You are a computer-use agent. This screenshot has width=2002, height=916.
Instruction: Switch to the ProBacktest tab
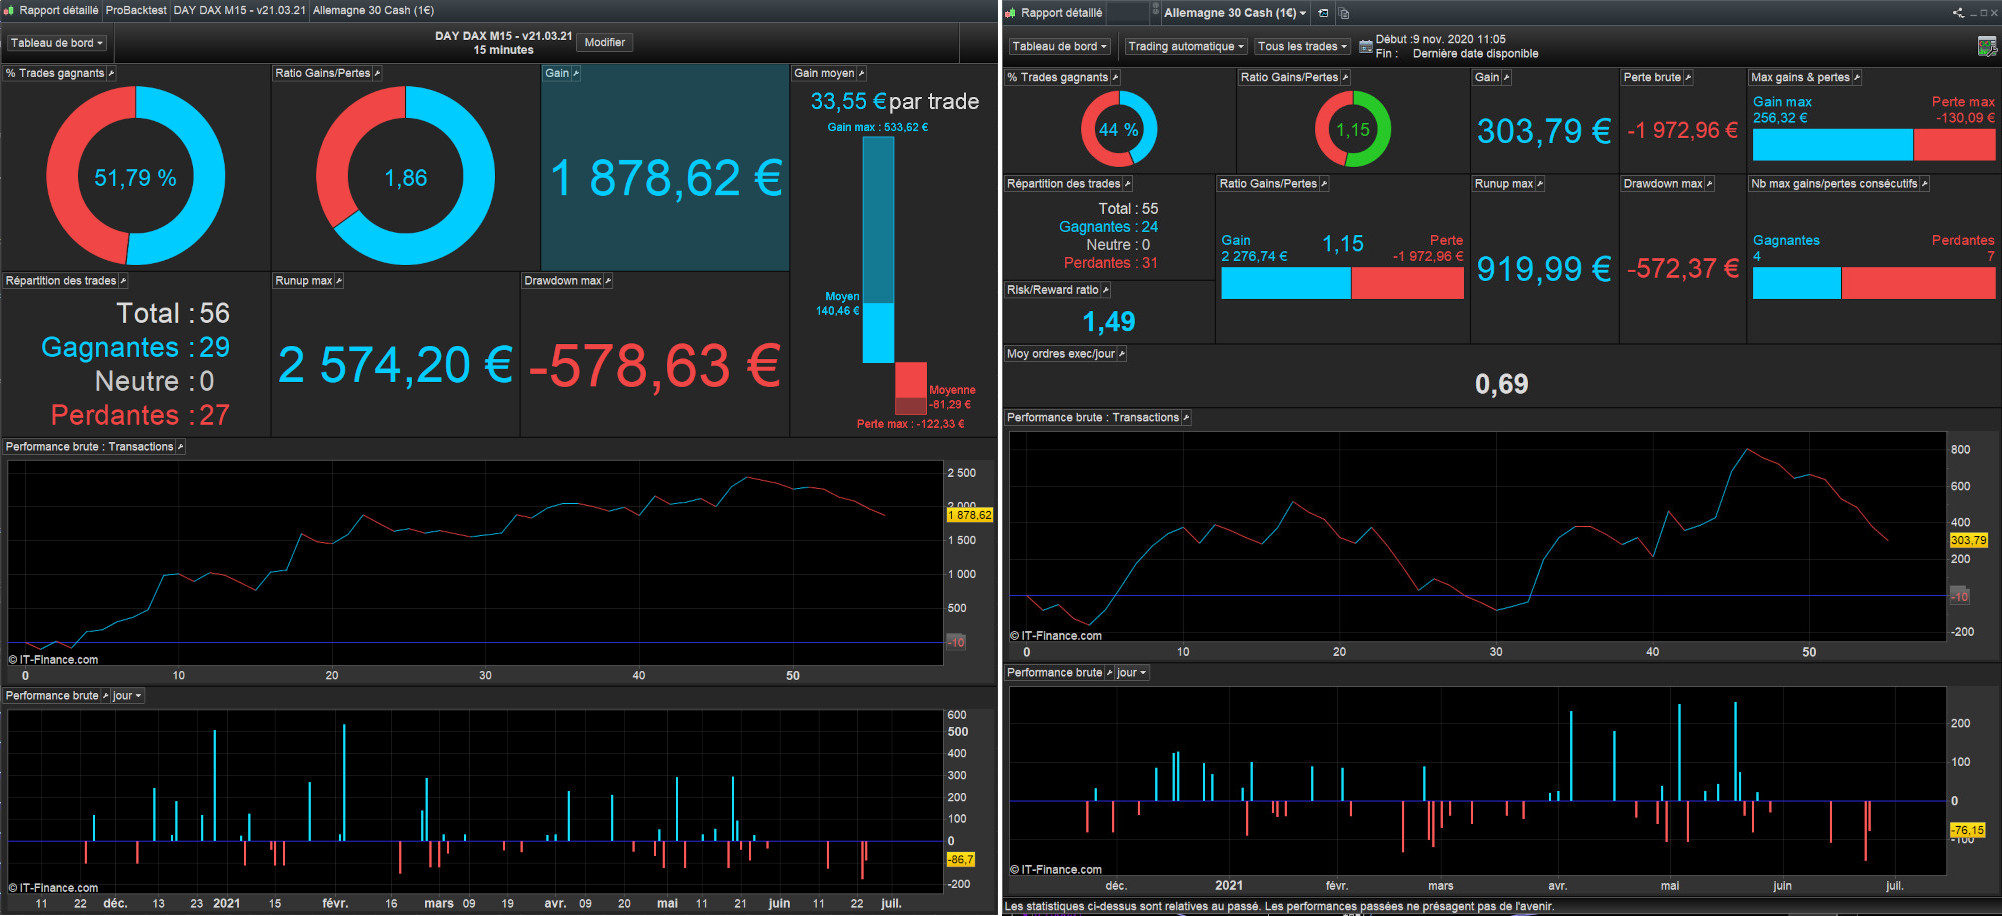pyautogui.click(x=136, y=10)
